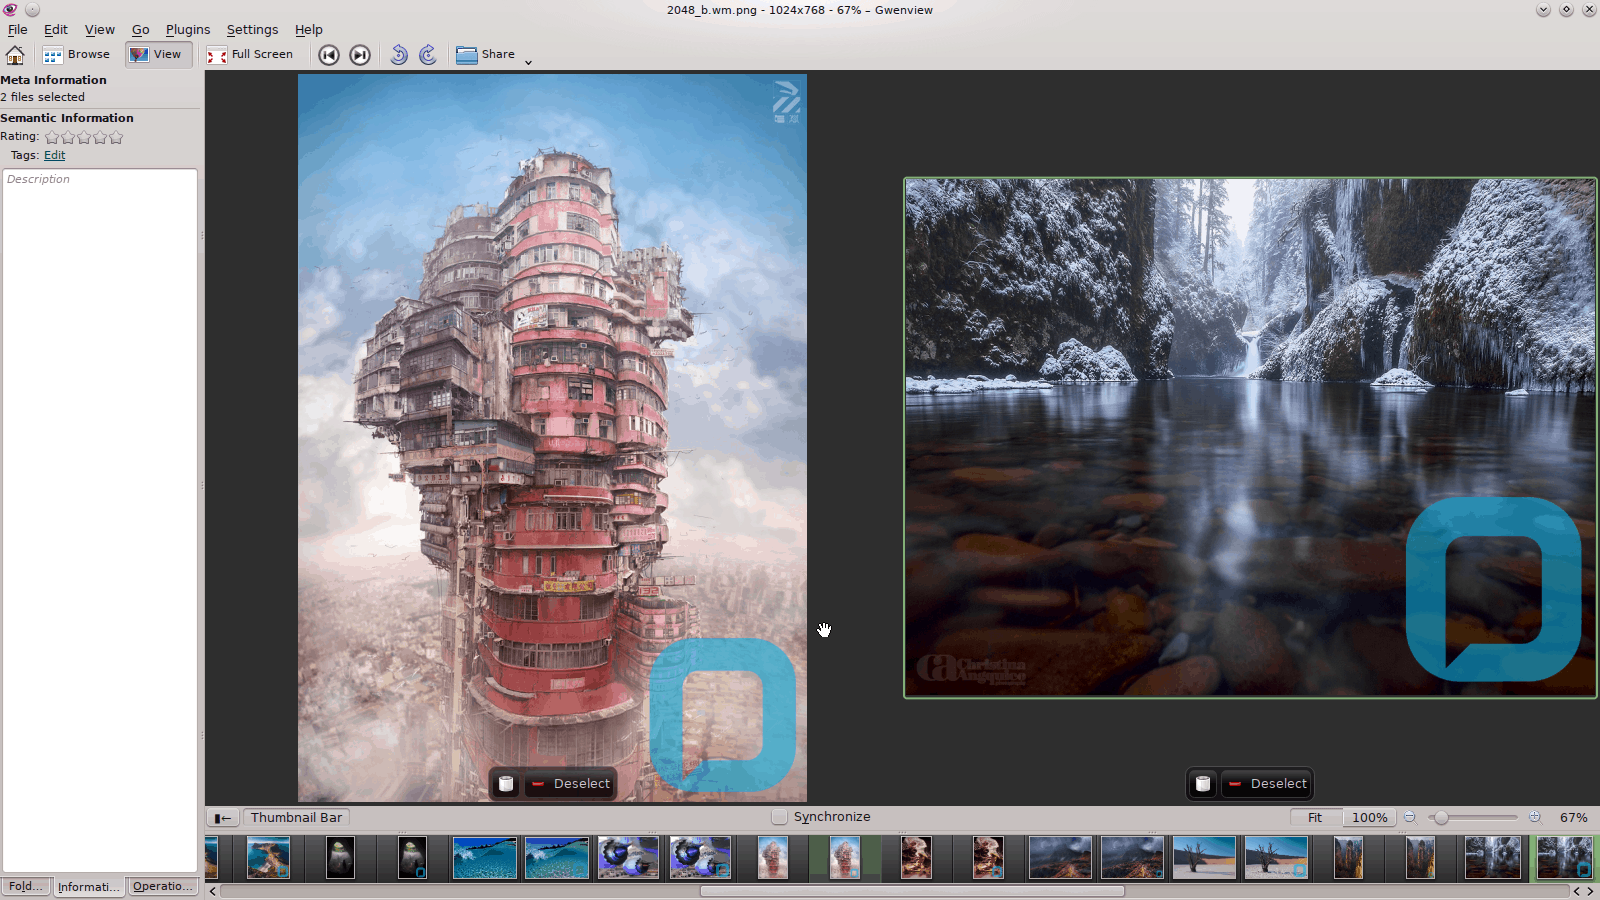Set rating to one star
The width and height of the screenshot is (1600, 900).
tap(52, 137)
